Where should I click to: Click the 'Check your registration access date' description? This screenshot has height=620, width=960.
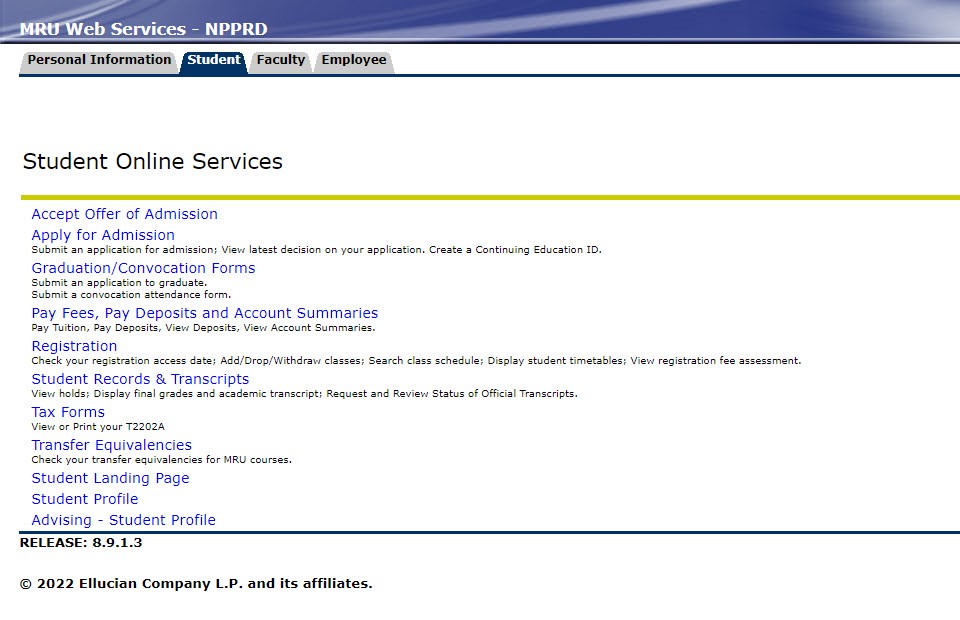pos(416,361)
